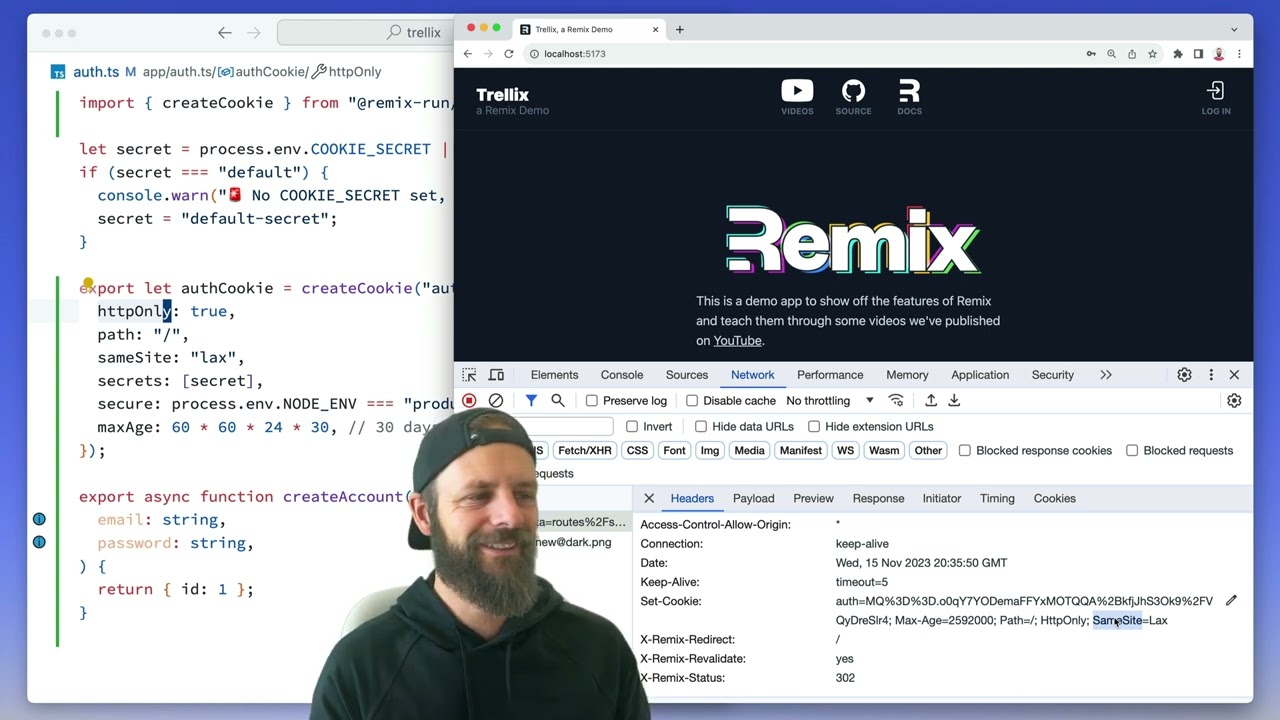Open Chrome three-dot menu
The width and height of the screenshot is (1280, 720).
[x=1240, y=54]
